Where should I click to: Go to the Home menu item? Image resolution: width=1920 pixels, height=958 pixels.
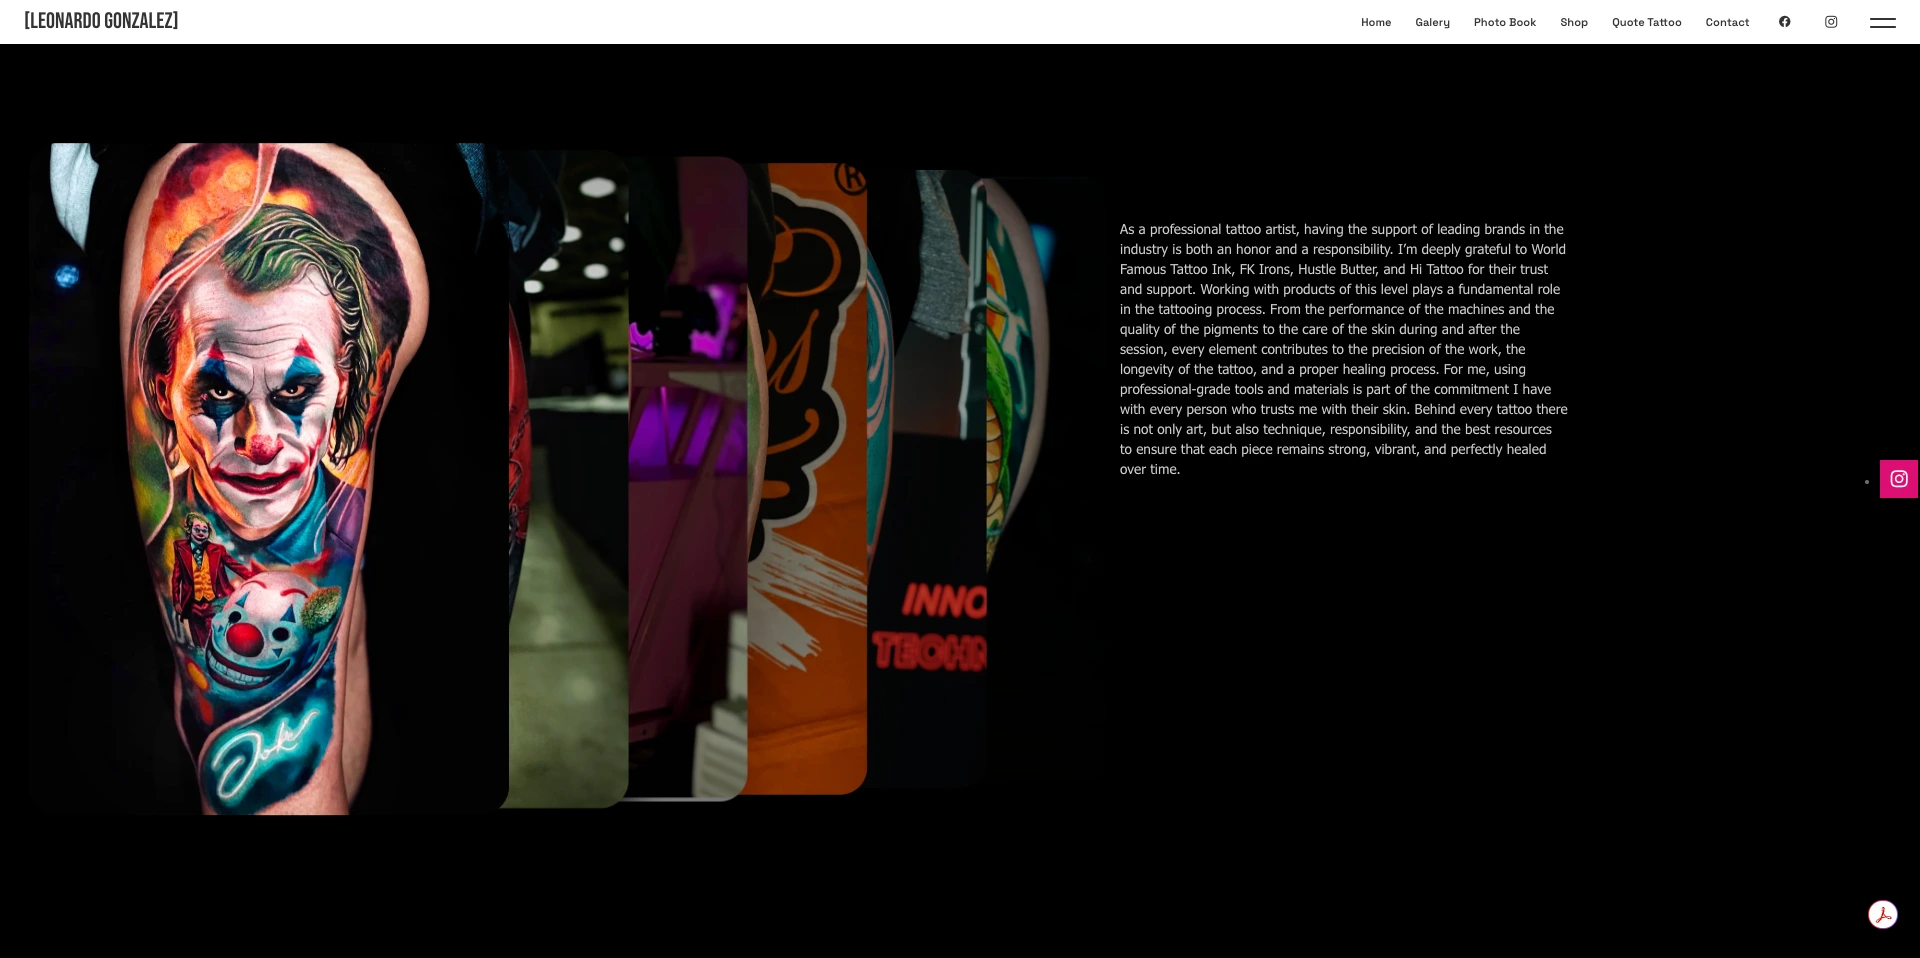(x=1376, y=22)
